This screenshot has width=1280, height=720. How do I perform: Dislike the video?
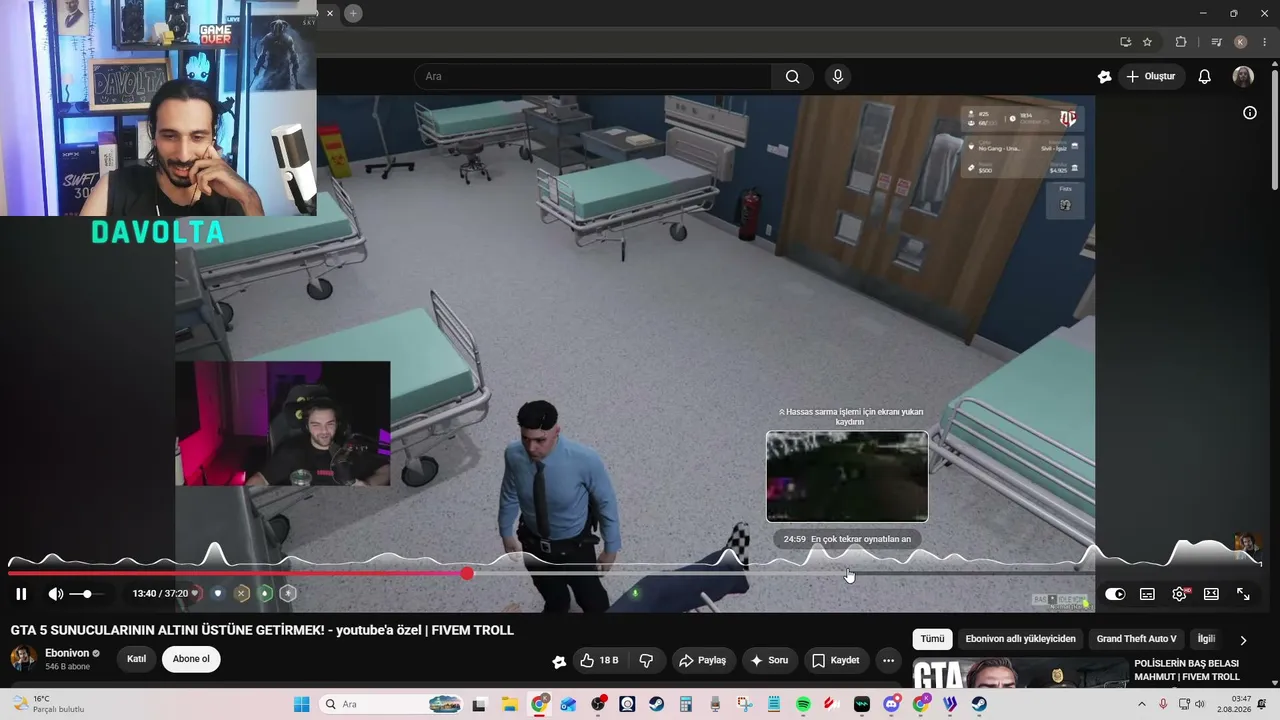point(646,660)
